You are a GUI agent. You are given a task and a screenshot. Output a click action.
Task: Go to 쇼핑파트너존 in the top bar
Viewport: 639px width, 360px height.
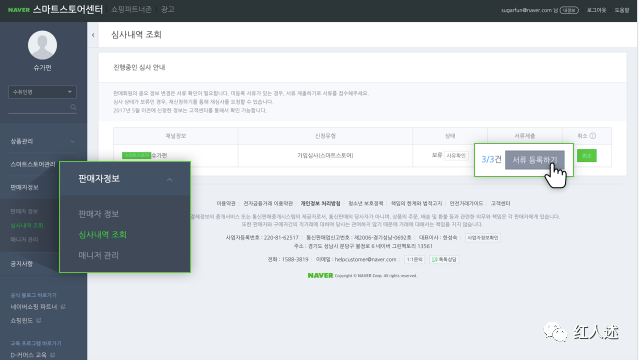[131, 9]
